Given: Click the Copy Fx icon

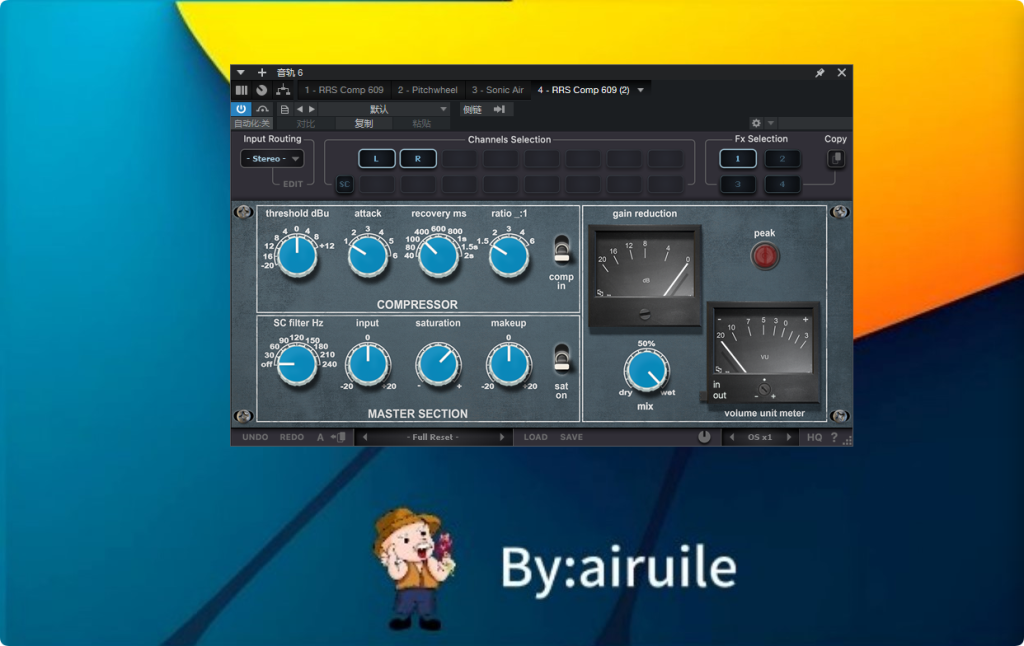Looking at the screenshot, I should pos(836,159).
